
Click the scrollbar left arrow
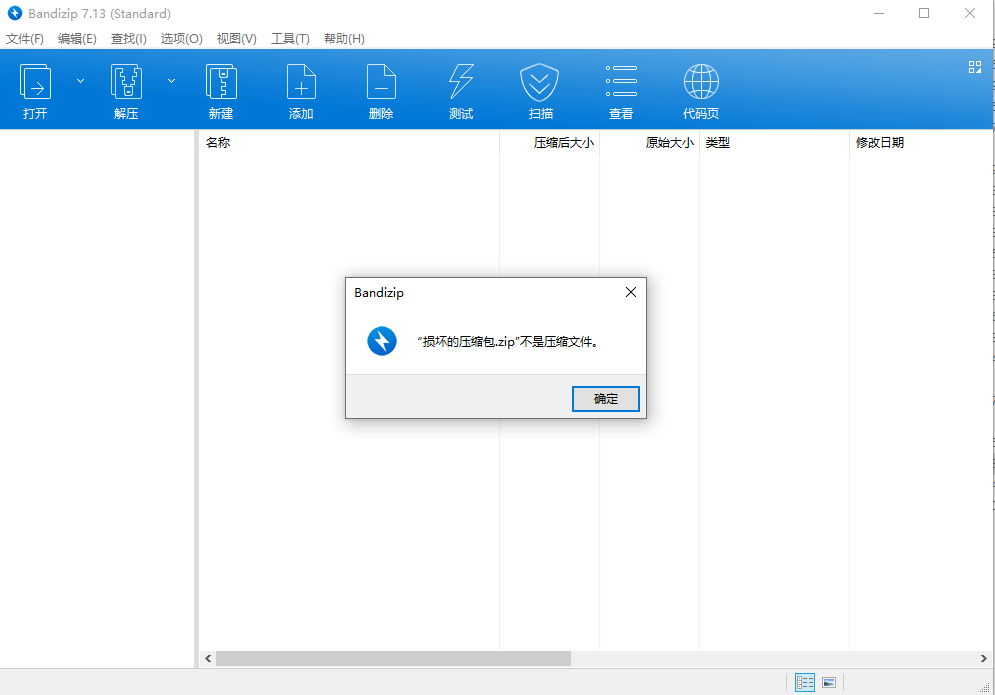coord(208,658)
